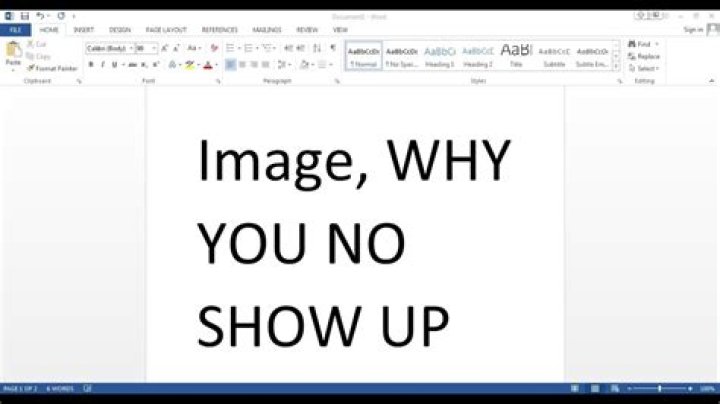Select the Format Painter tool
This screenshot has width=720, height=404.
point(52,68)
